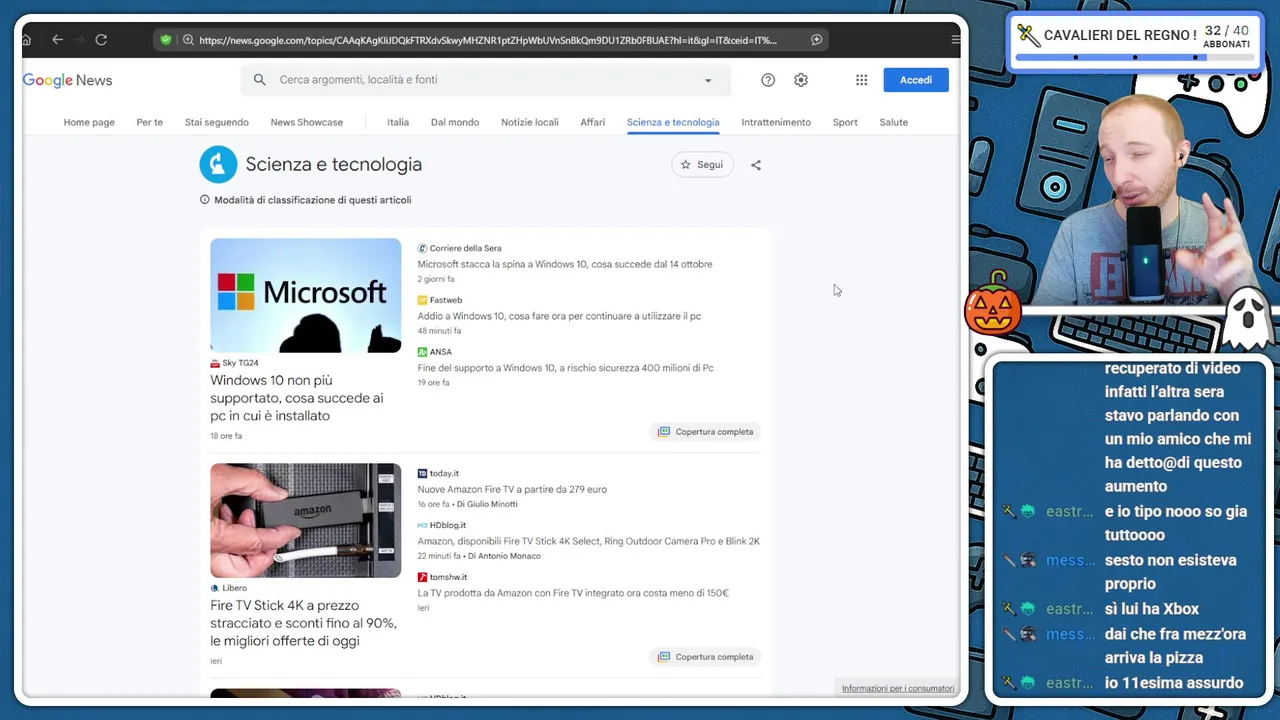The height and width of the screenshot is (720, 1280).
Task: Open the News Showcase tab
Action: 307,122
